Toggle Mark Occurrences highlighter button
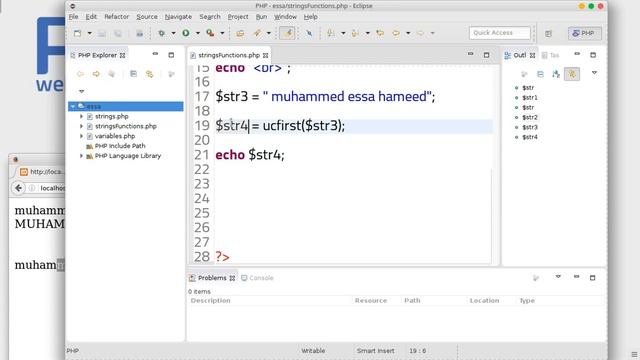This screenshot has height=360, width=640. [287, 33]
